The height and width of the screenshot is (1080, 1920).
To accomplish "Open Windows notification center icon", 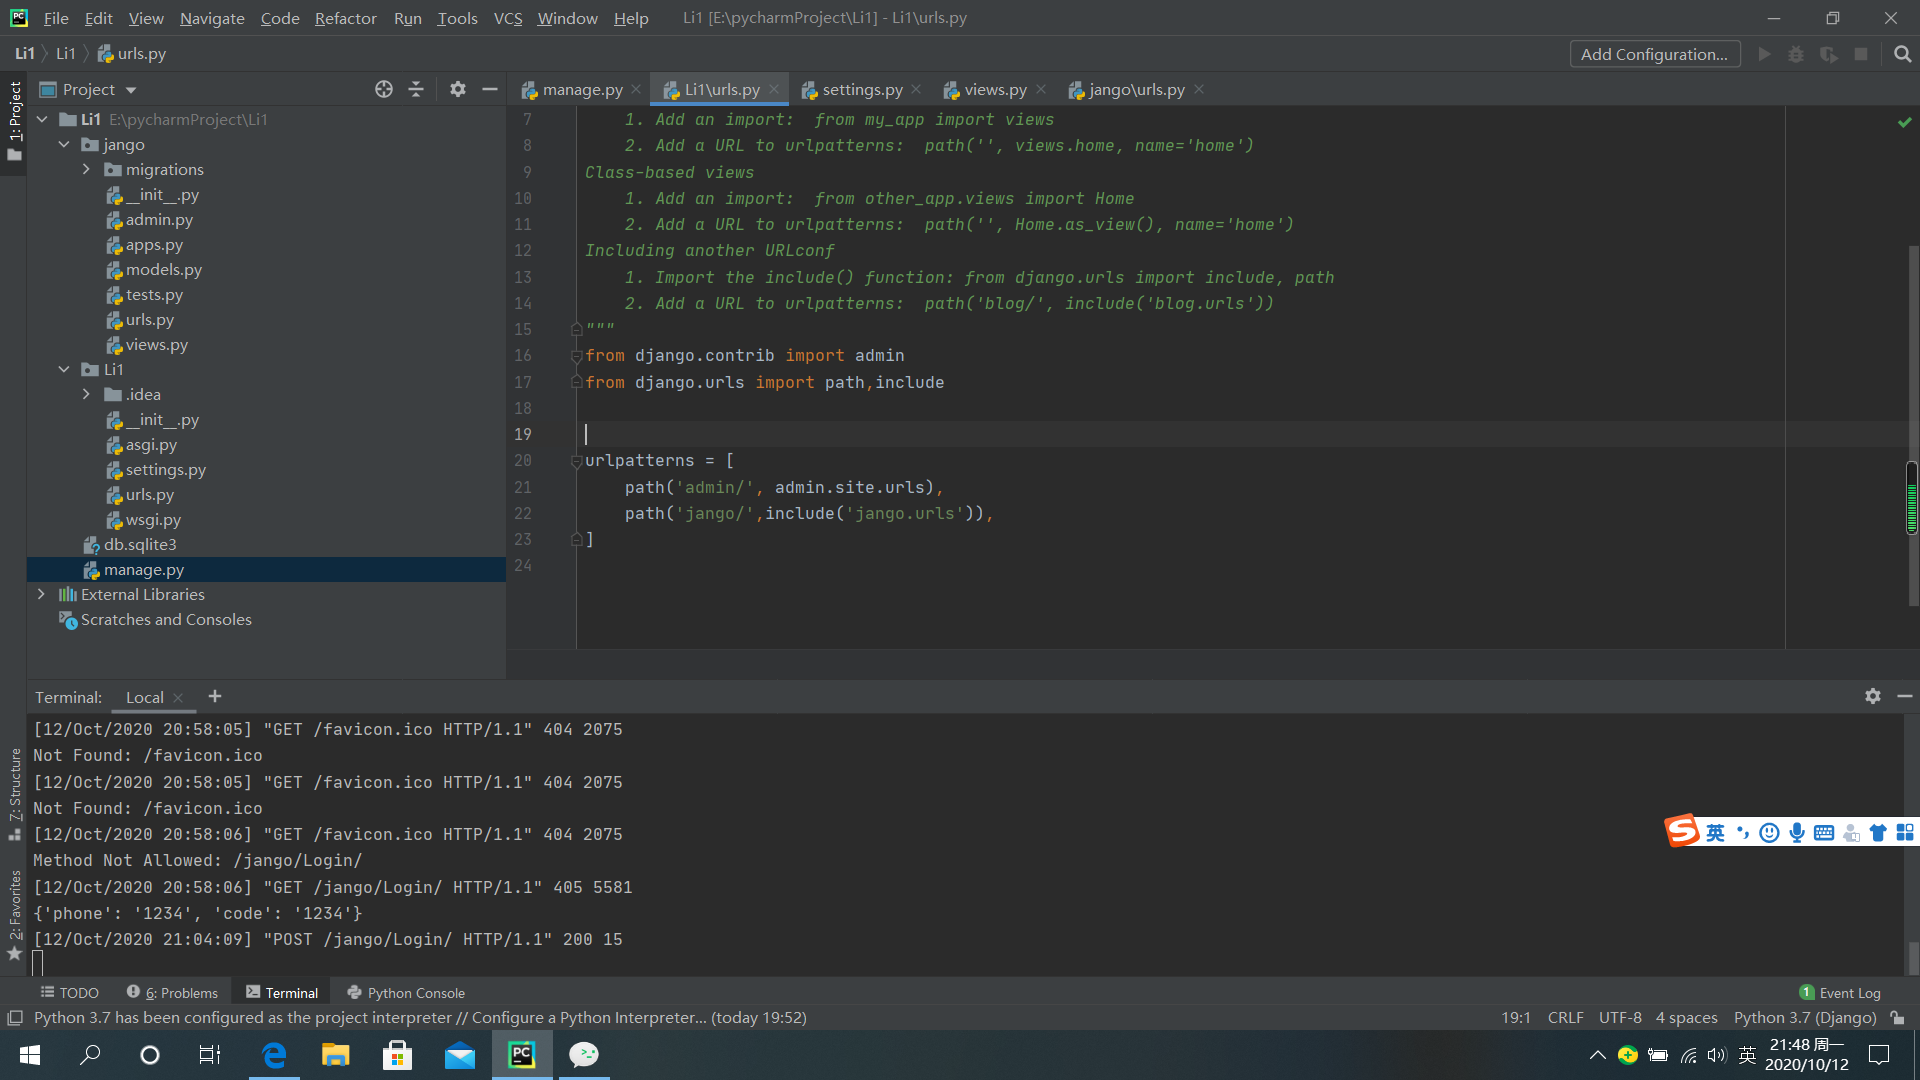I will pos(1879,1055).
